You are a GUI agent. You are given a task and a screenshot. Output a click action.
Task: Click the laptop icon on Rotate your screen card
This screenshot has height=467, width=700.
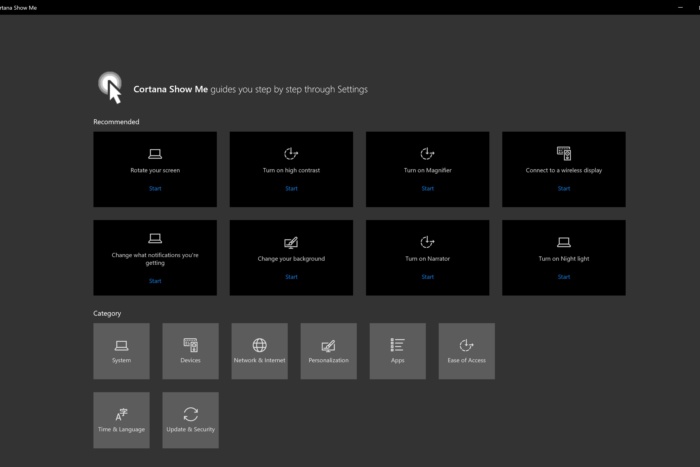(x=155, y=154)
